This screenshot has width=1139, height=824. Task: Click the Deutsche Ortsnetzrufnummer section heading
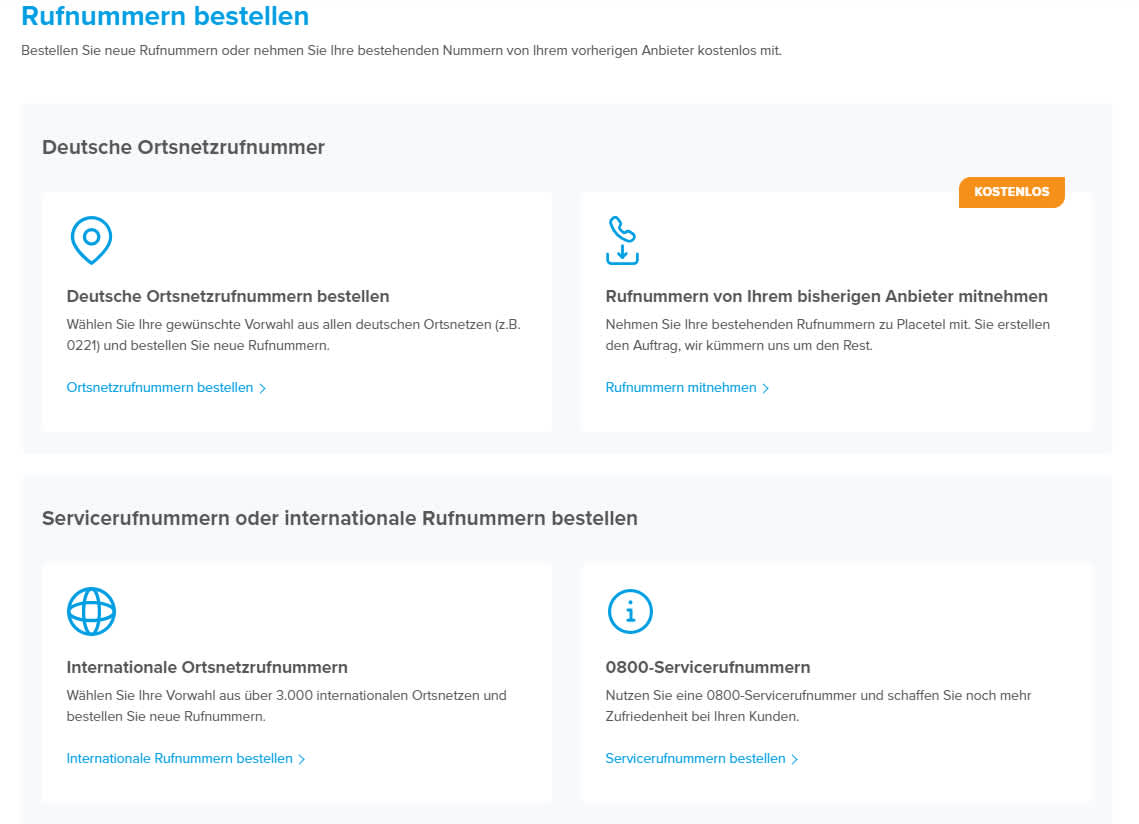coord(183,147)
